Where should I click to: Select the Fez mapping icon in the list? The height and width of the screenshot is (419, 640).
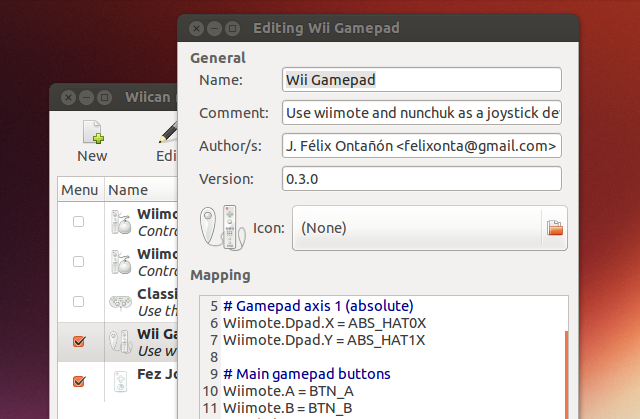[120, 381]
